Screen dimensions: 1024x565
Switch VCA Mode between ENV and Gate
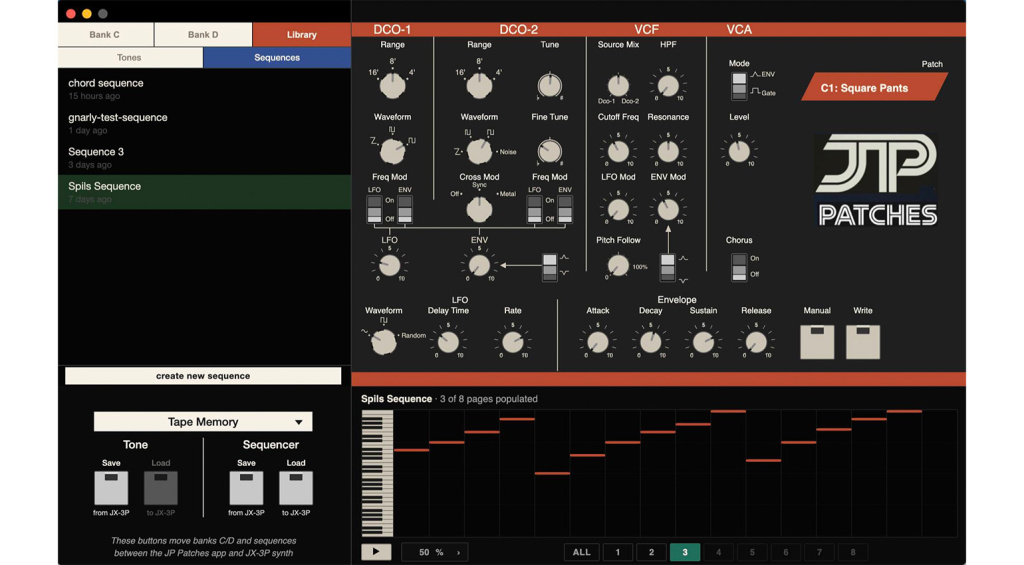click(739, 86)
